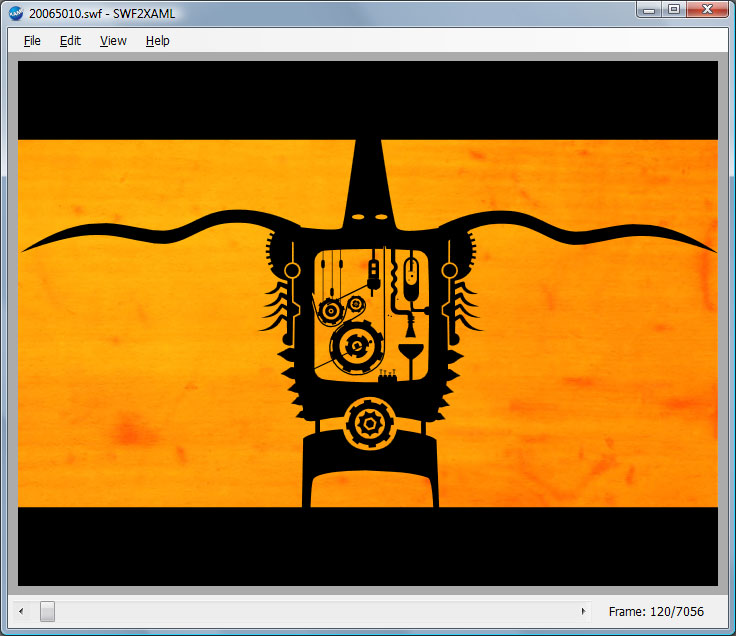Close the SWF2XAML window
Image resolution: width=736 pixels, height=636 pixels.
point(708,9)
